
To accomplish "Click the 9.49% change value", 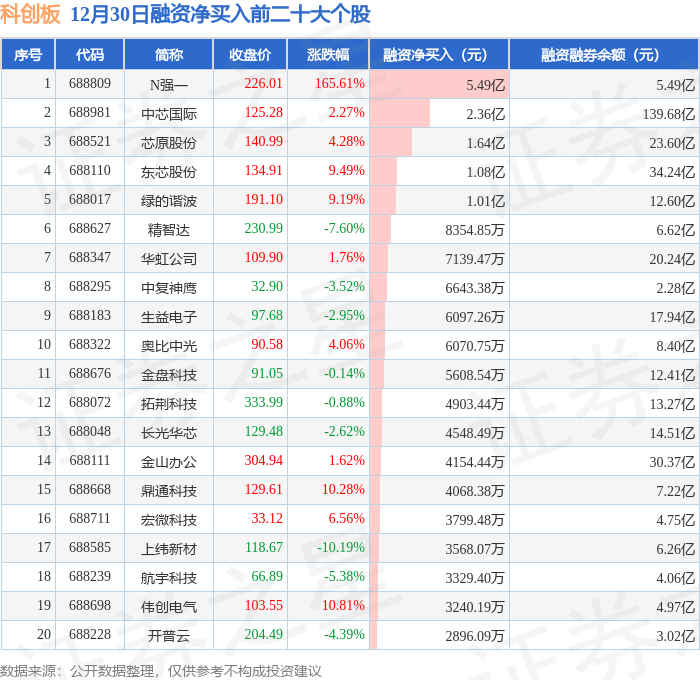I will tap(346, 171).
